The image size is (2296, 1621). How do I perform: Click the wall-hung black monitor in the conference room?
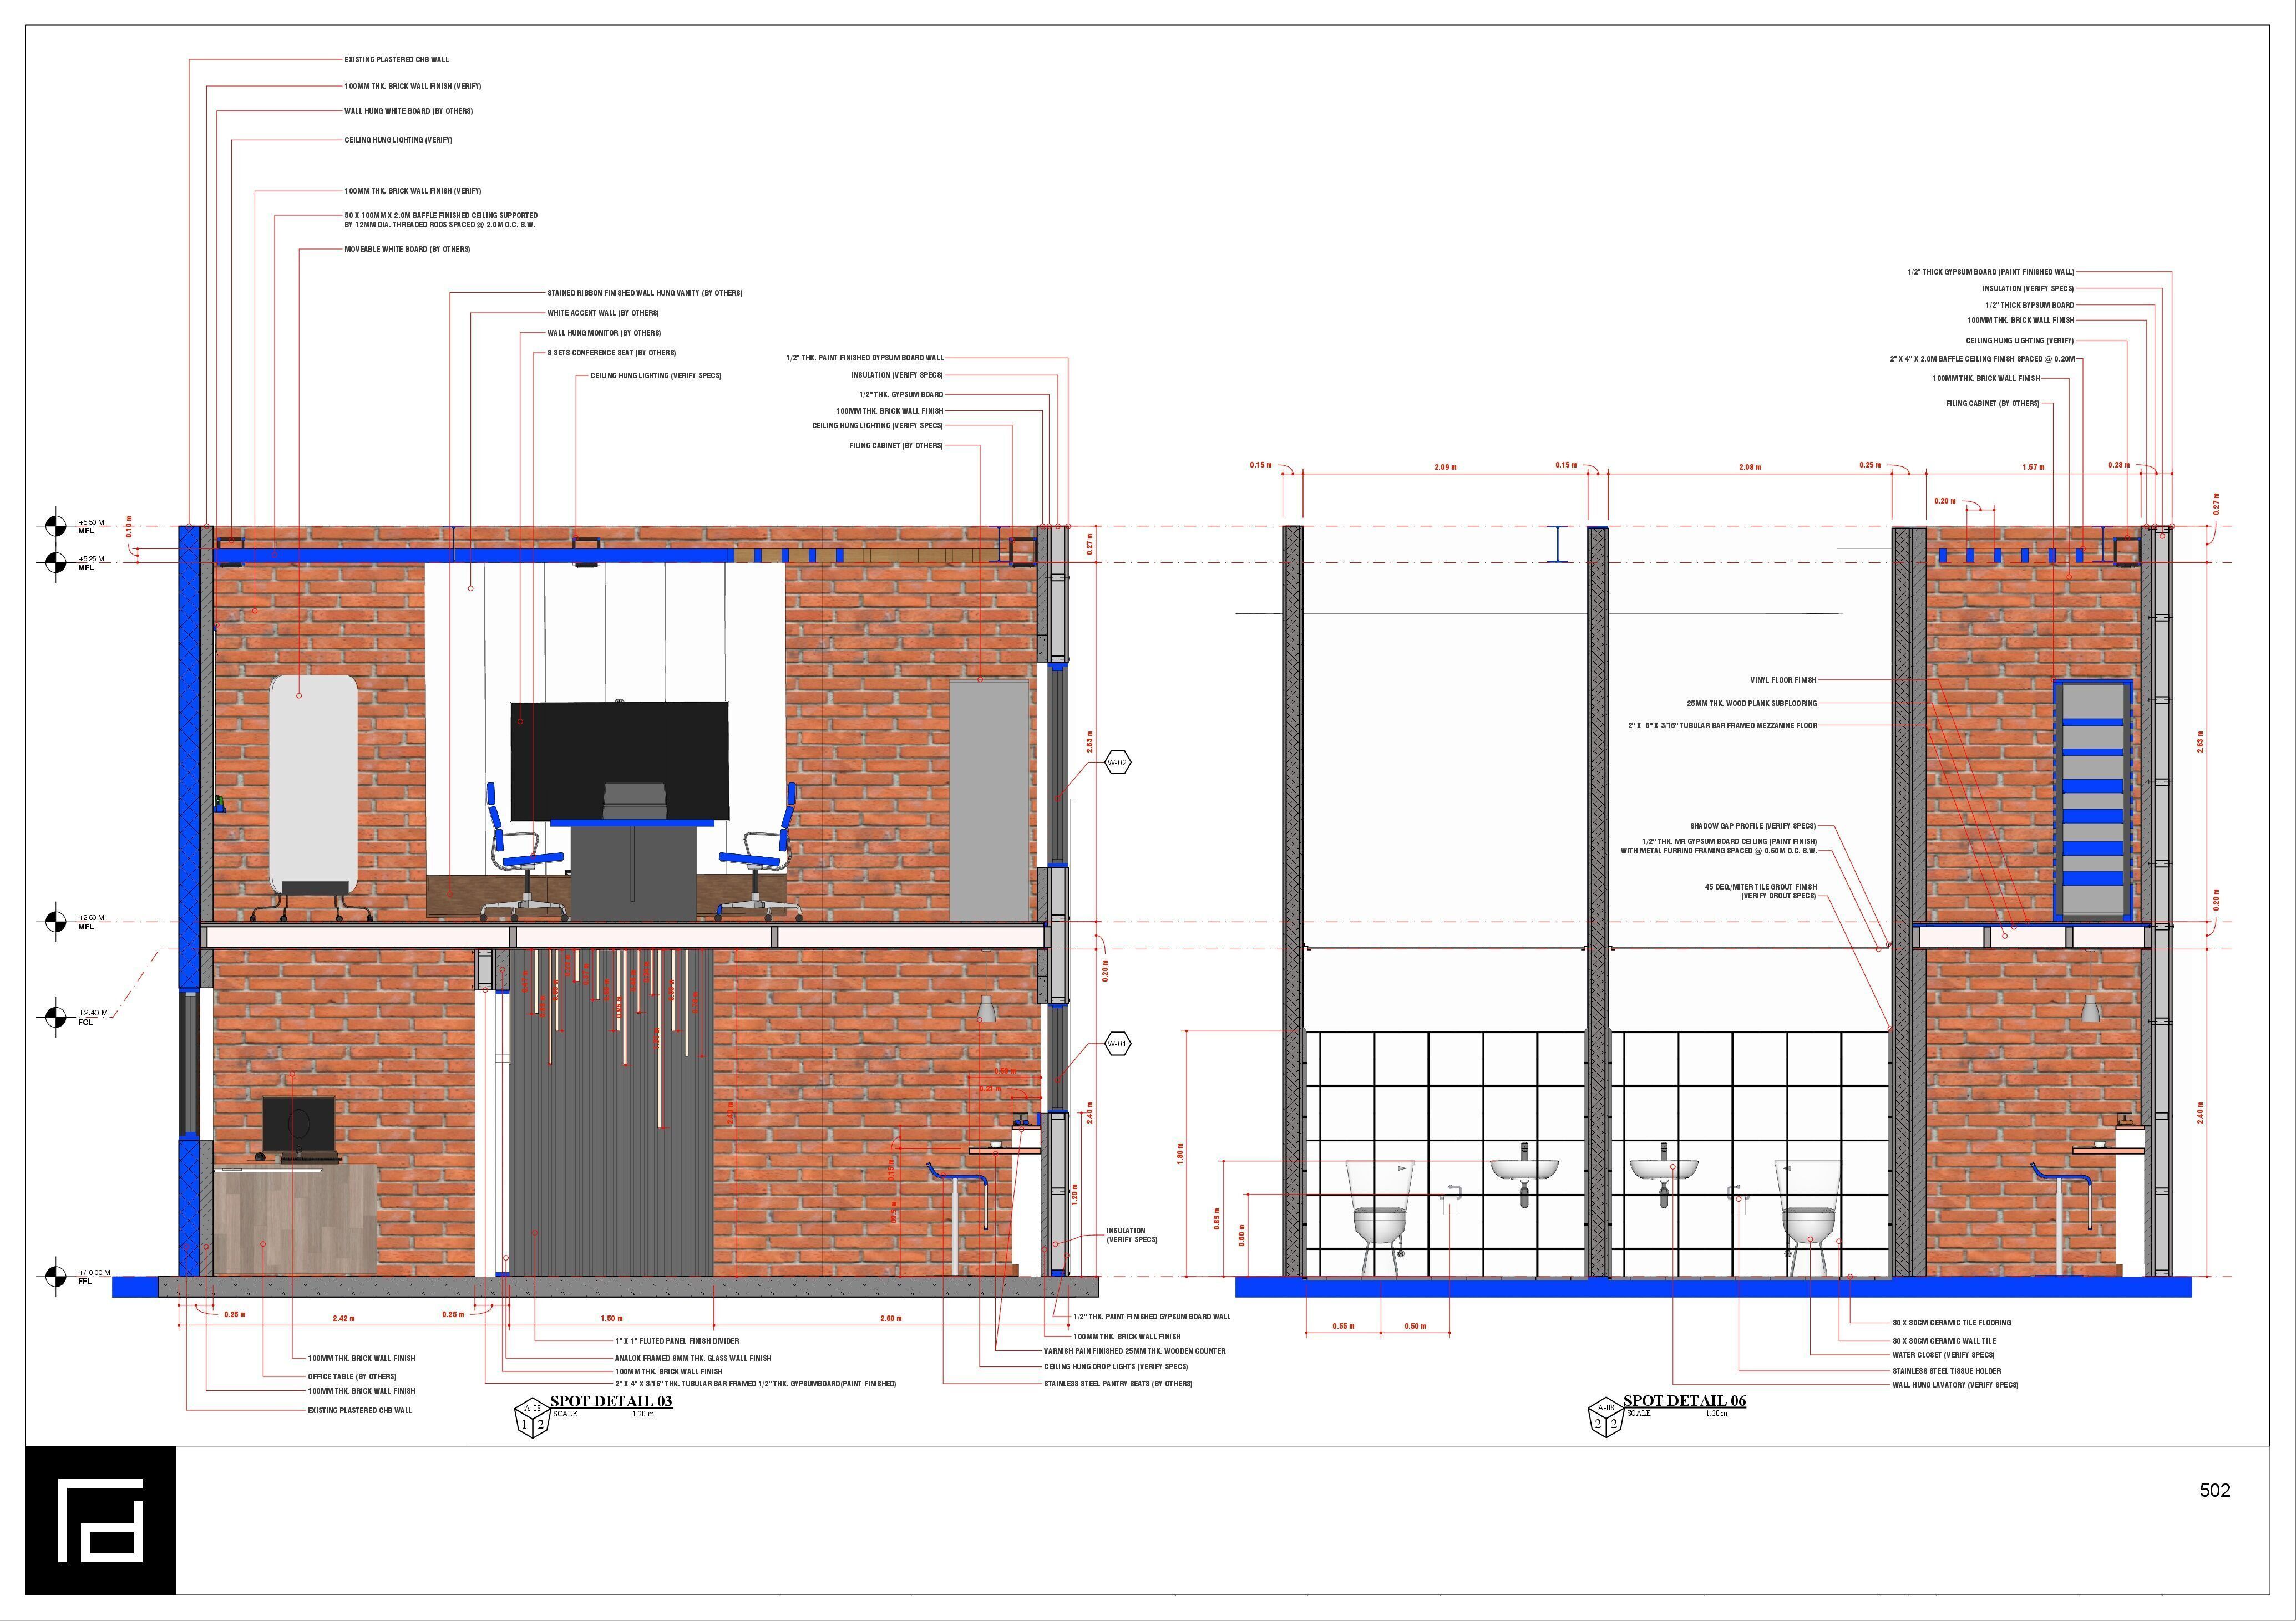[x=620, y=761]
